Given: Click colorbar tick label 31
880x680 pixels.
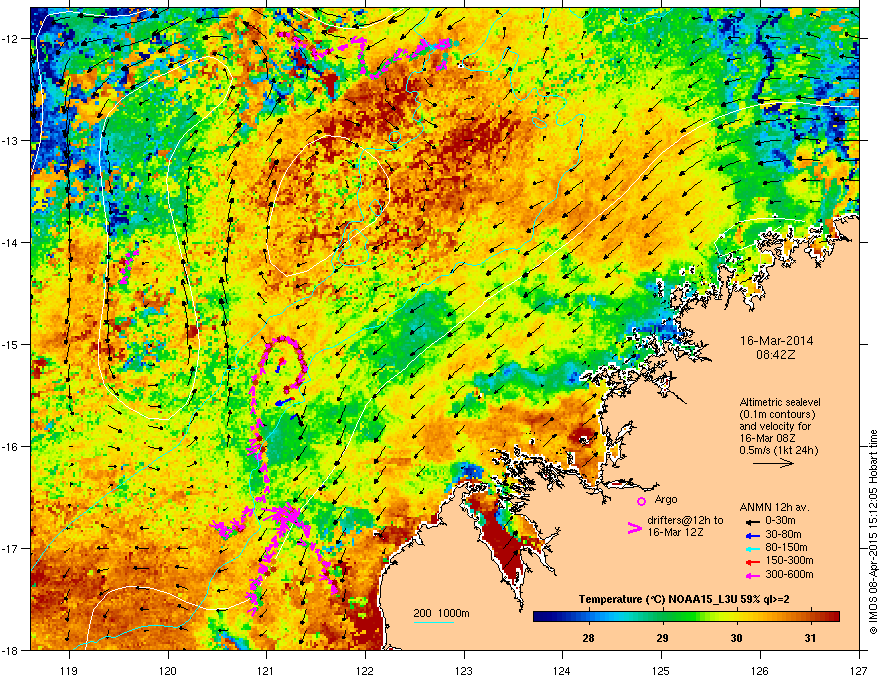Looking at the screenshot, I should point(810,638).
